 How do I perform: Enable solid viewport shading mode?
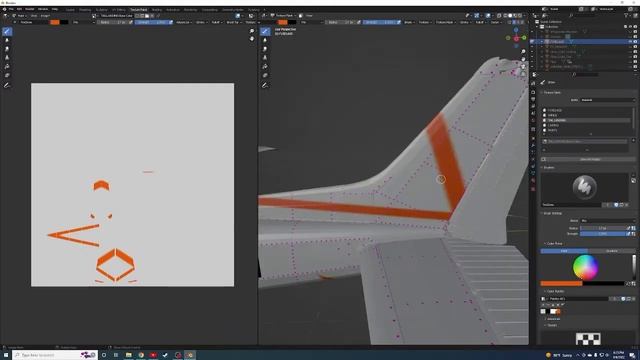click(510, 16)
